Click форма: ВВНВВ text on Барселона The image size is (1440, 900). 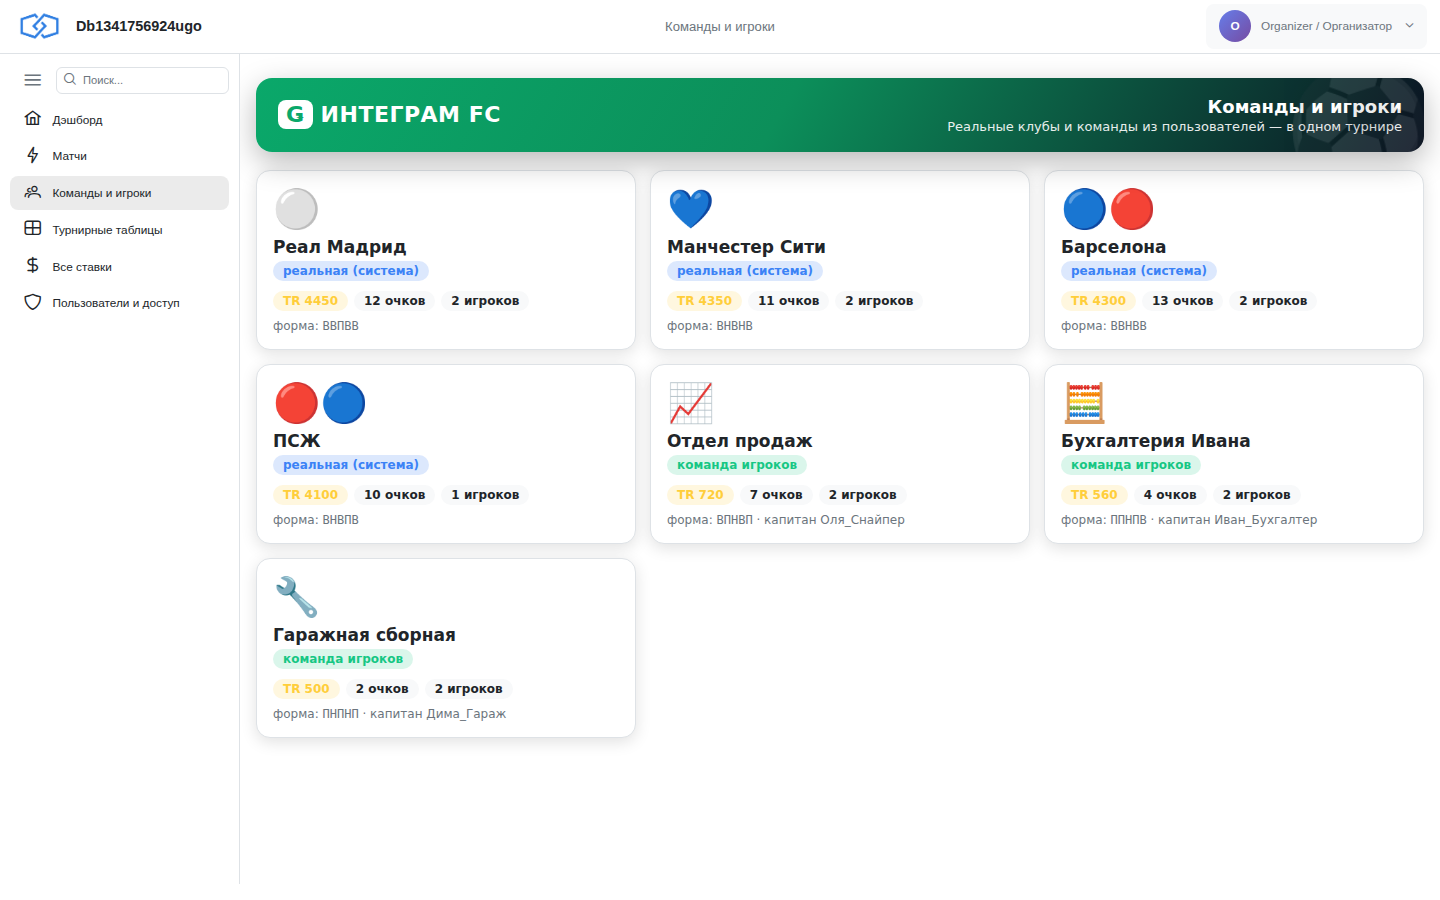[1104, 326]
